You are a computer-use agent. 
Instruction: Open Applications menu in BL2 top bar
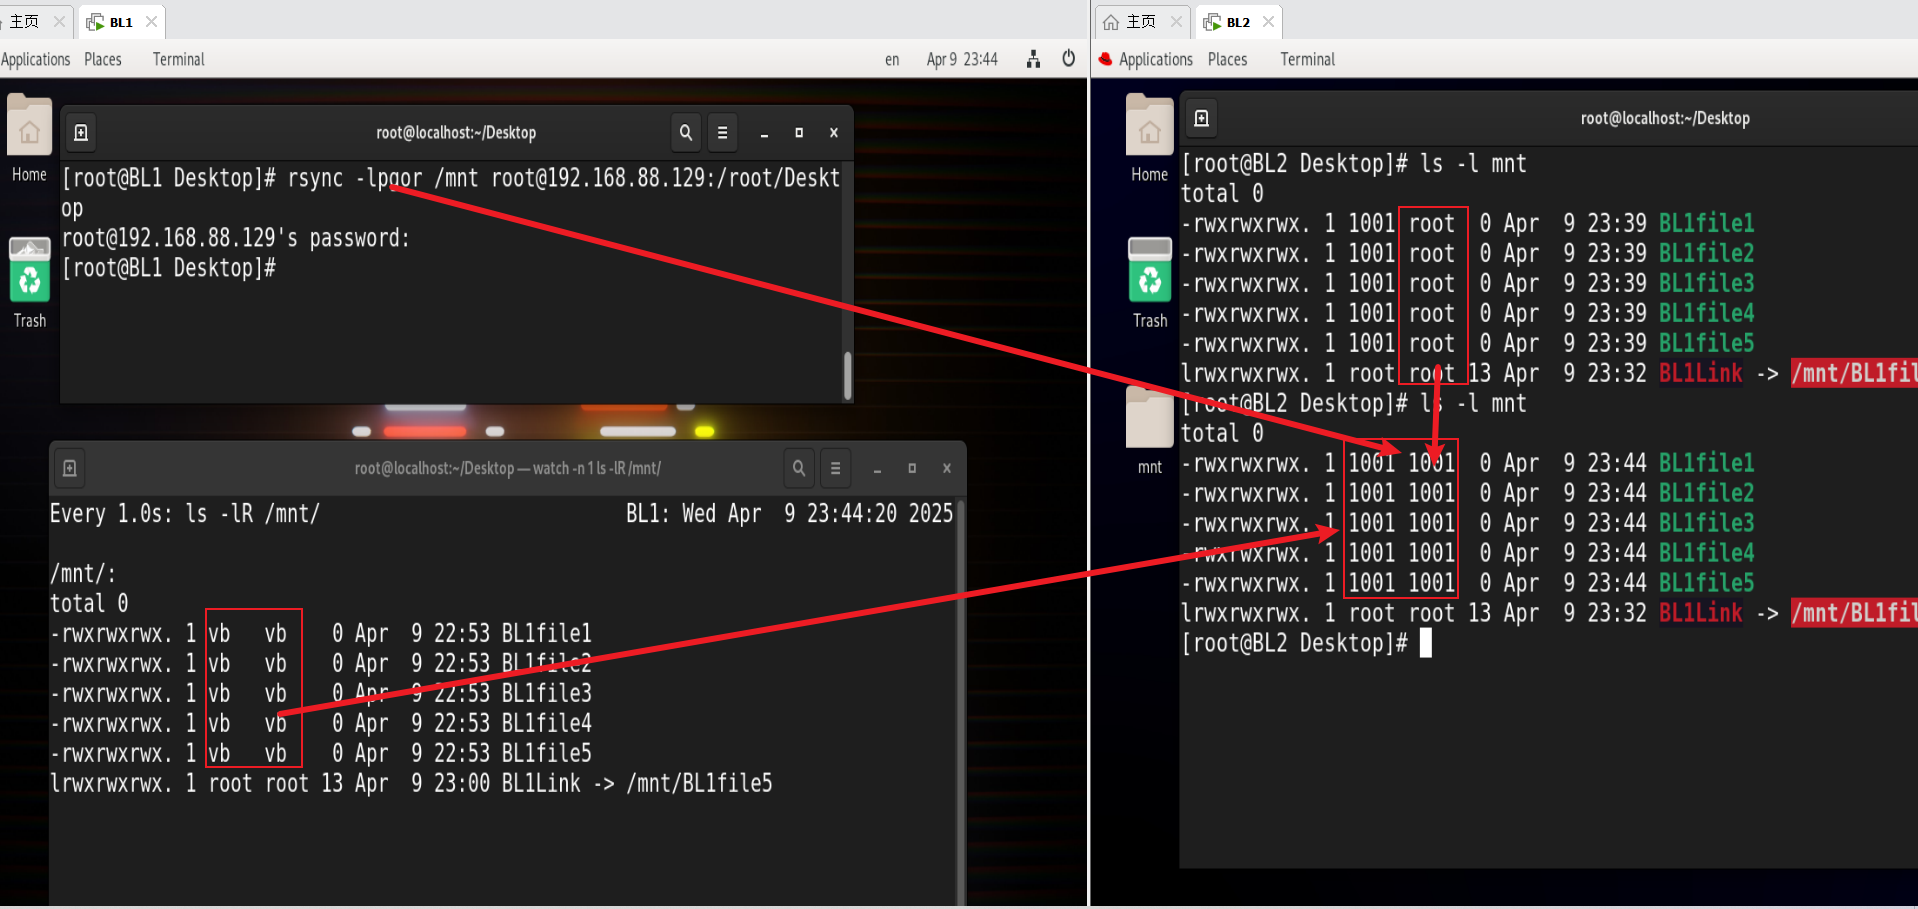tap(1156, 59)
